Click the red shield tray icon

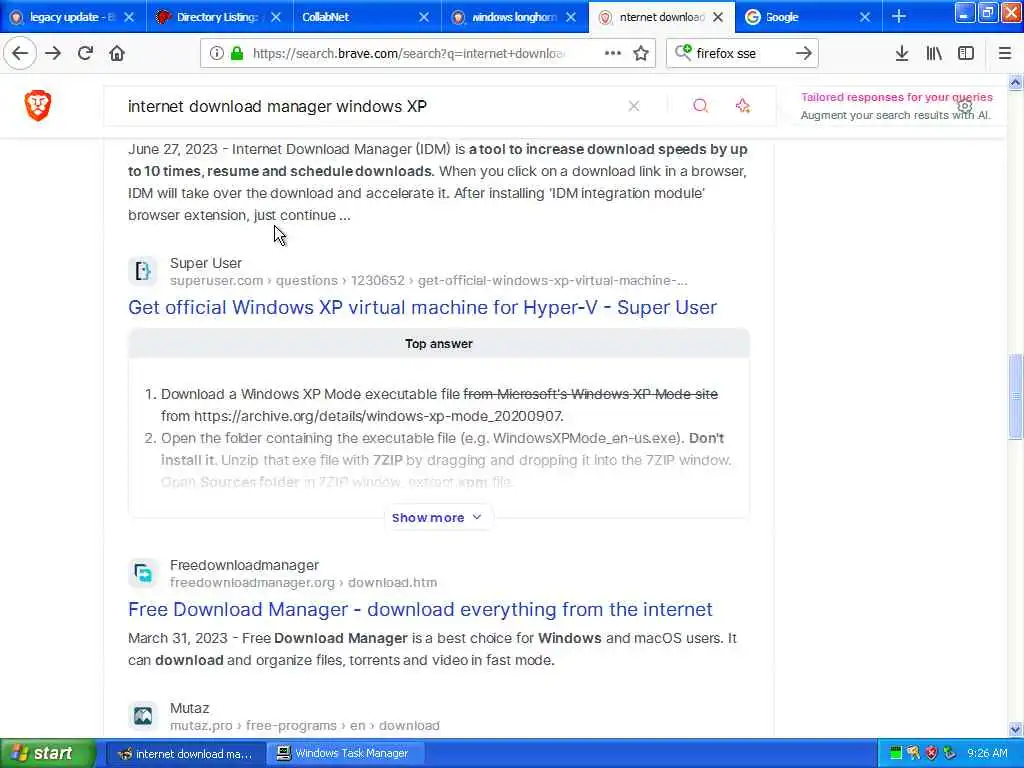[931, 754]
